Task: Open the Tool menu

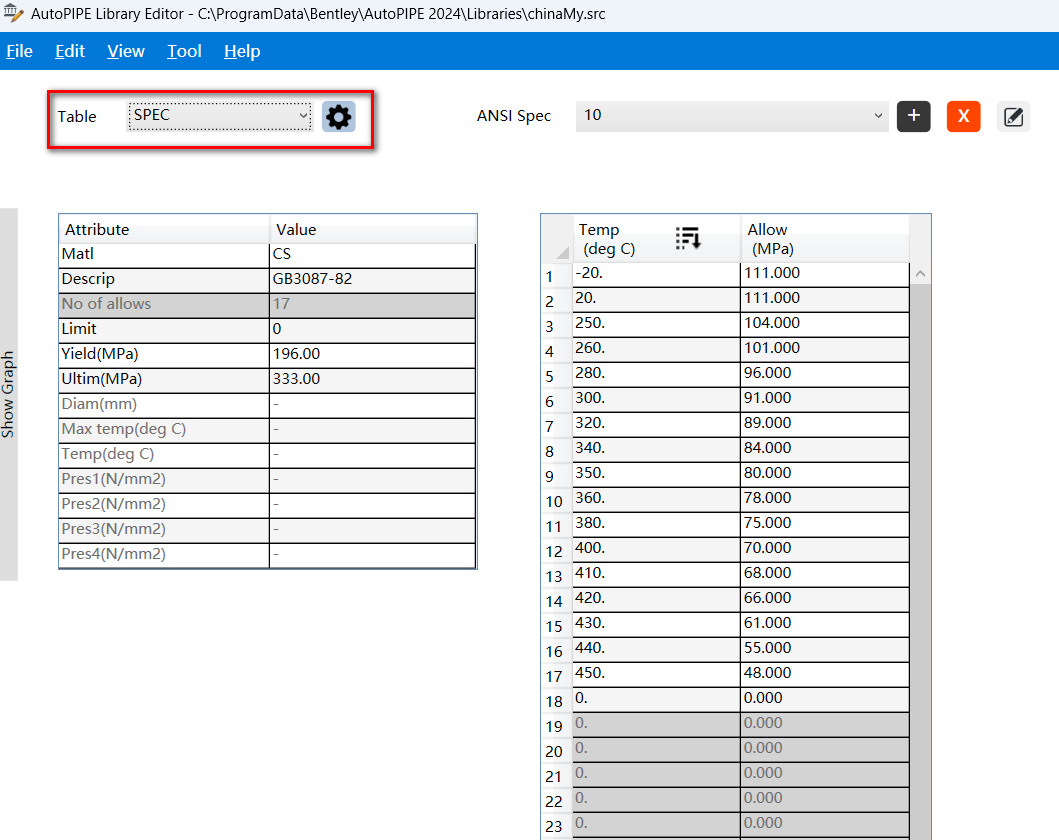Action: pos(184,51)
